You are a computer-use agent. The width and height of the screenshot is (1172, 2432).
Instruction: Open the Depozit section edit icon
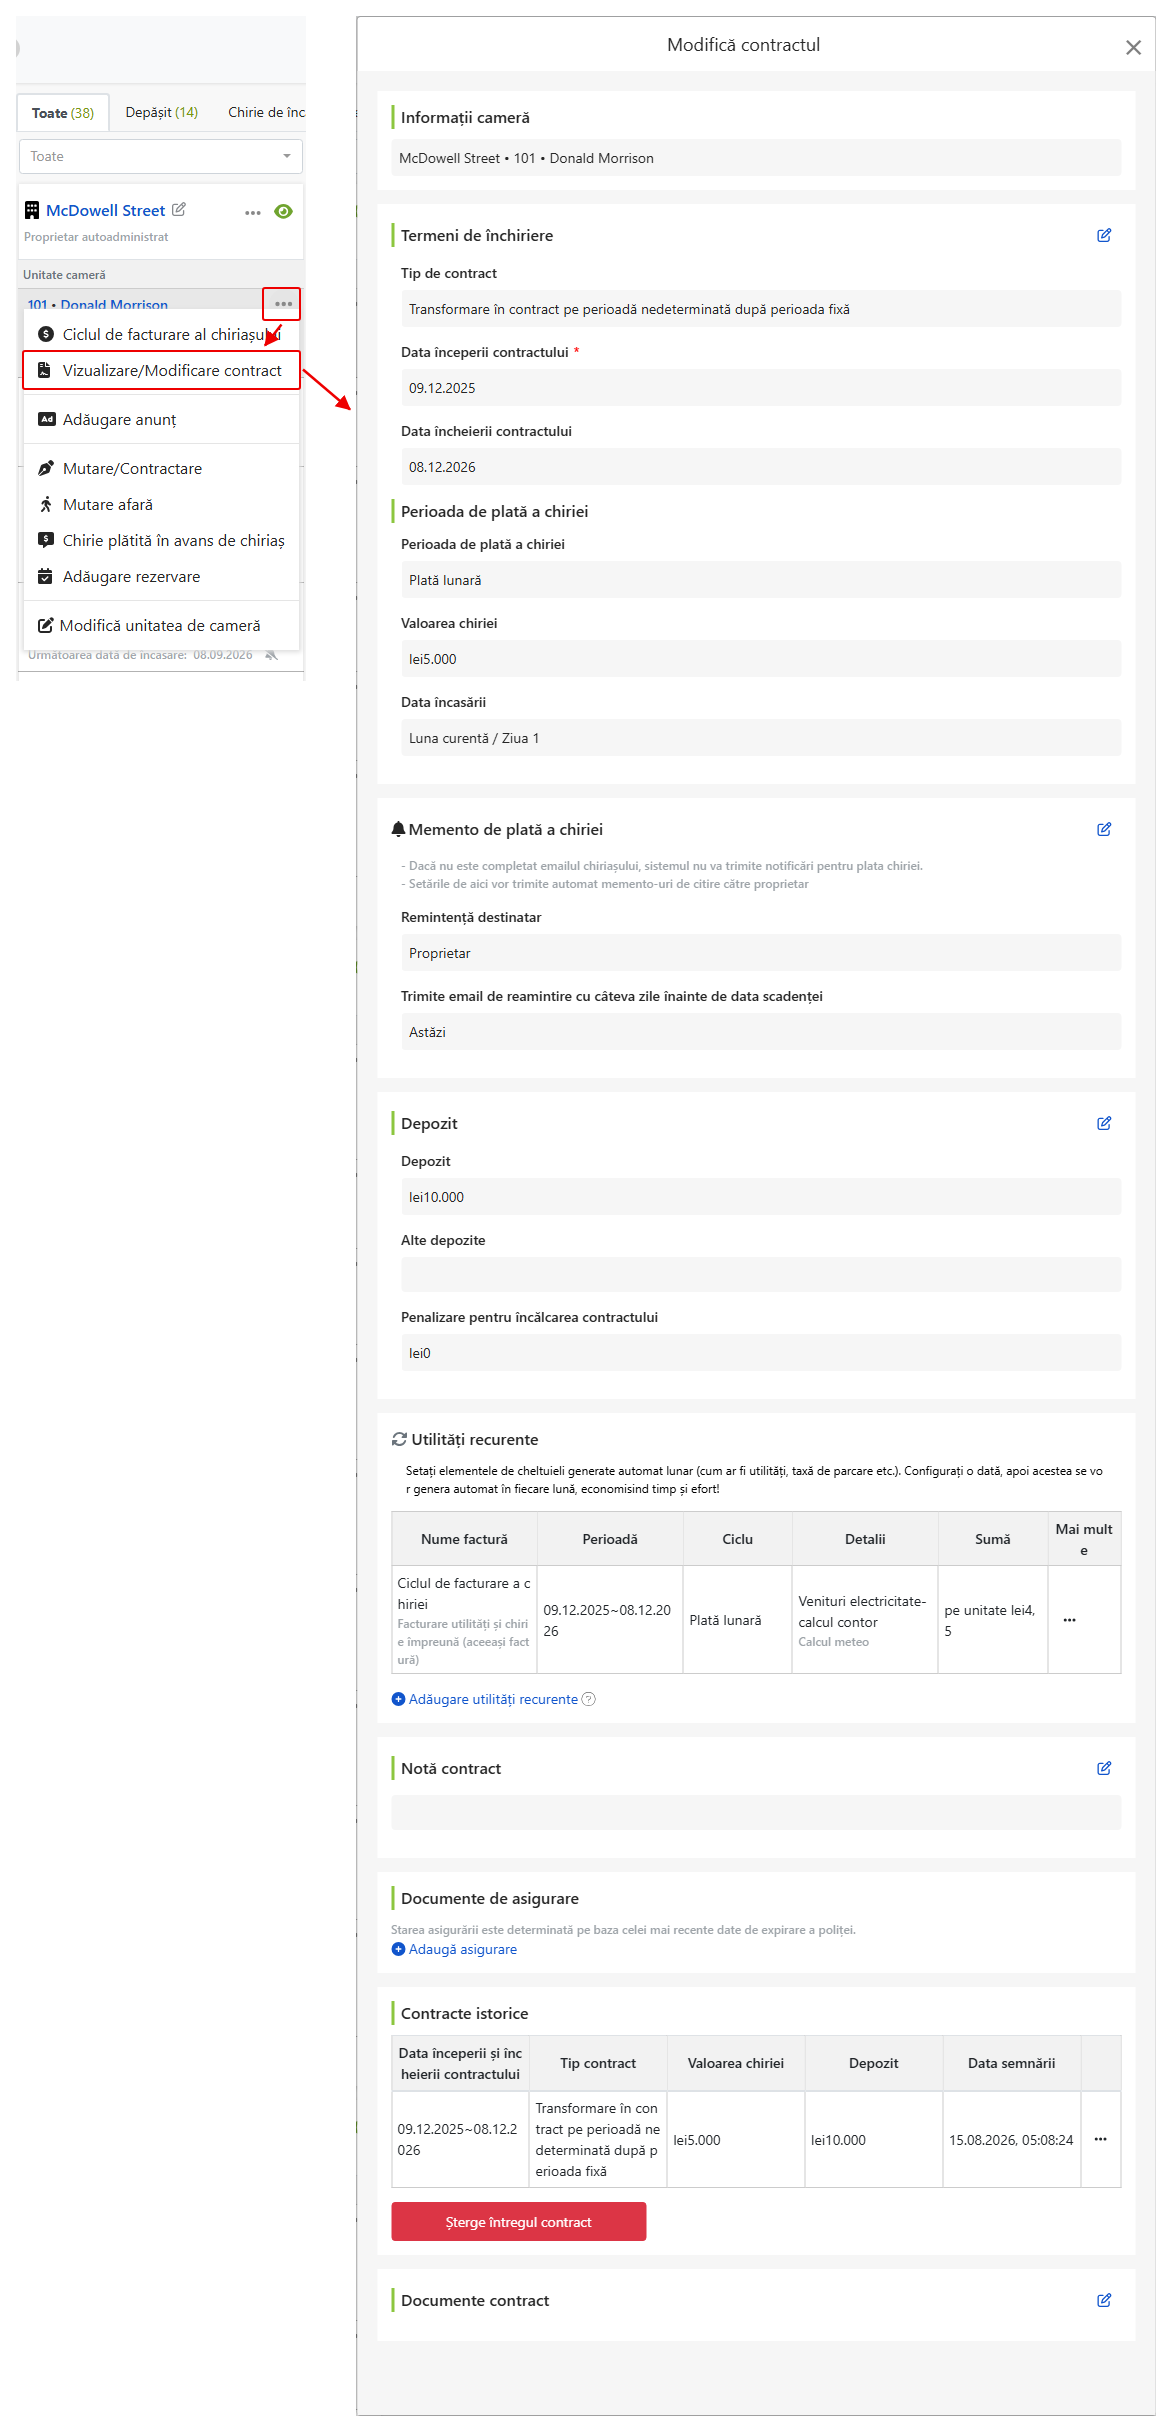pos(1104,1123)
